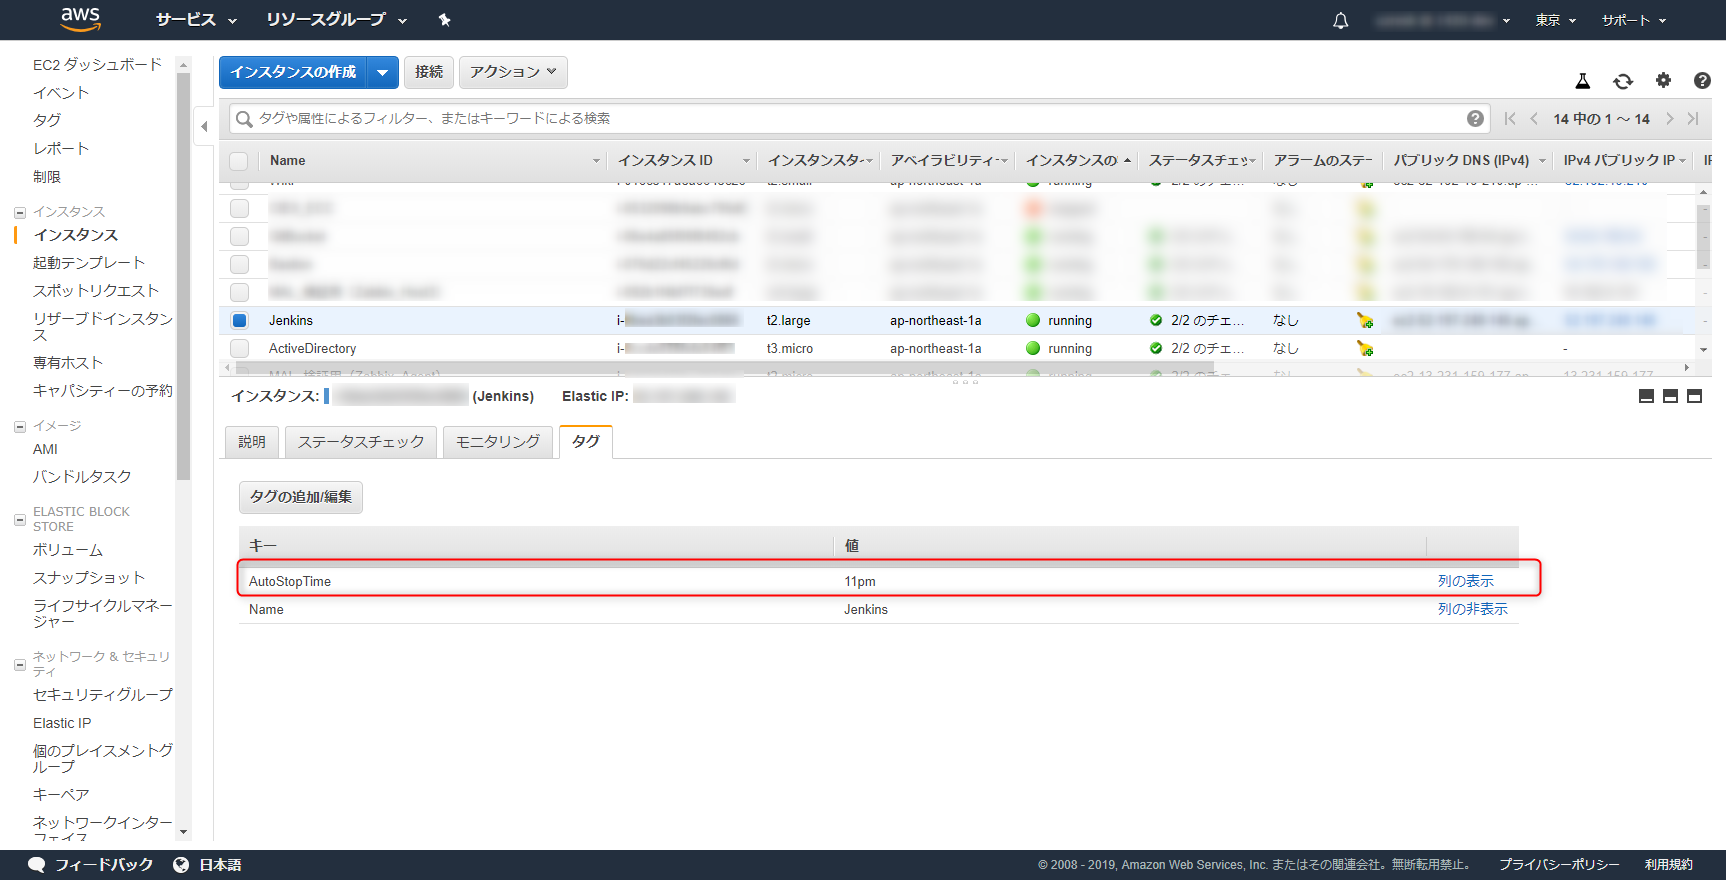Open フィードバック in the footer
The image size is (1726, 880).
(91, 865)
